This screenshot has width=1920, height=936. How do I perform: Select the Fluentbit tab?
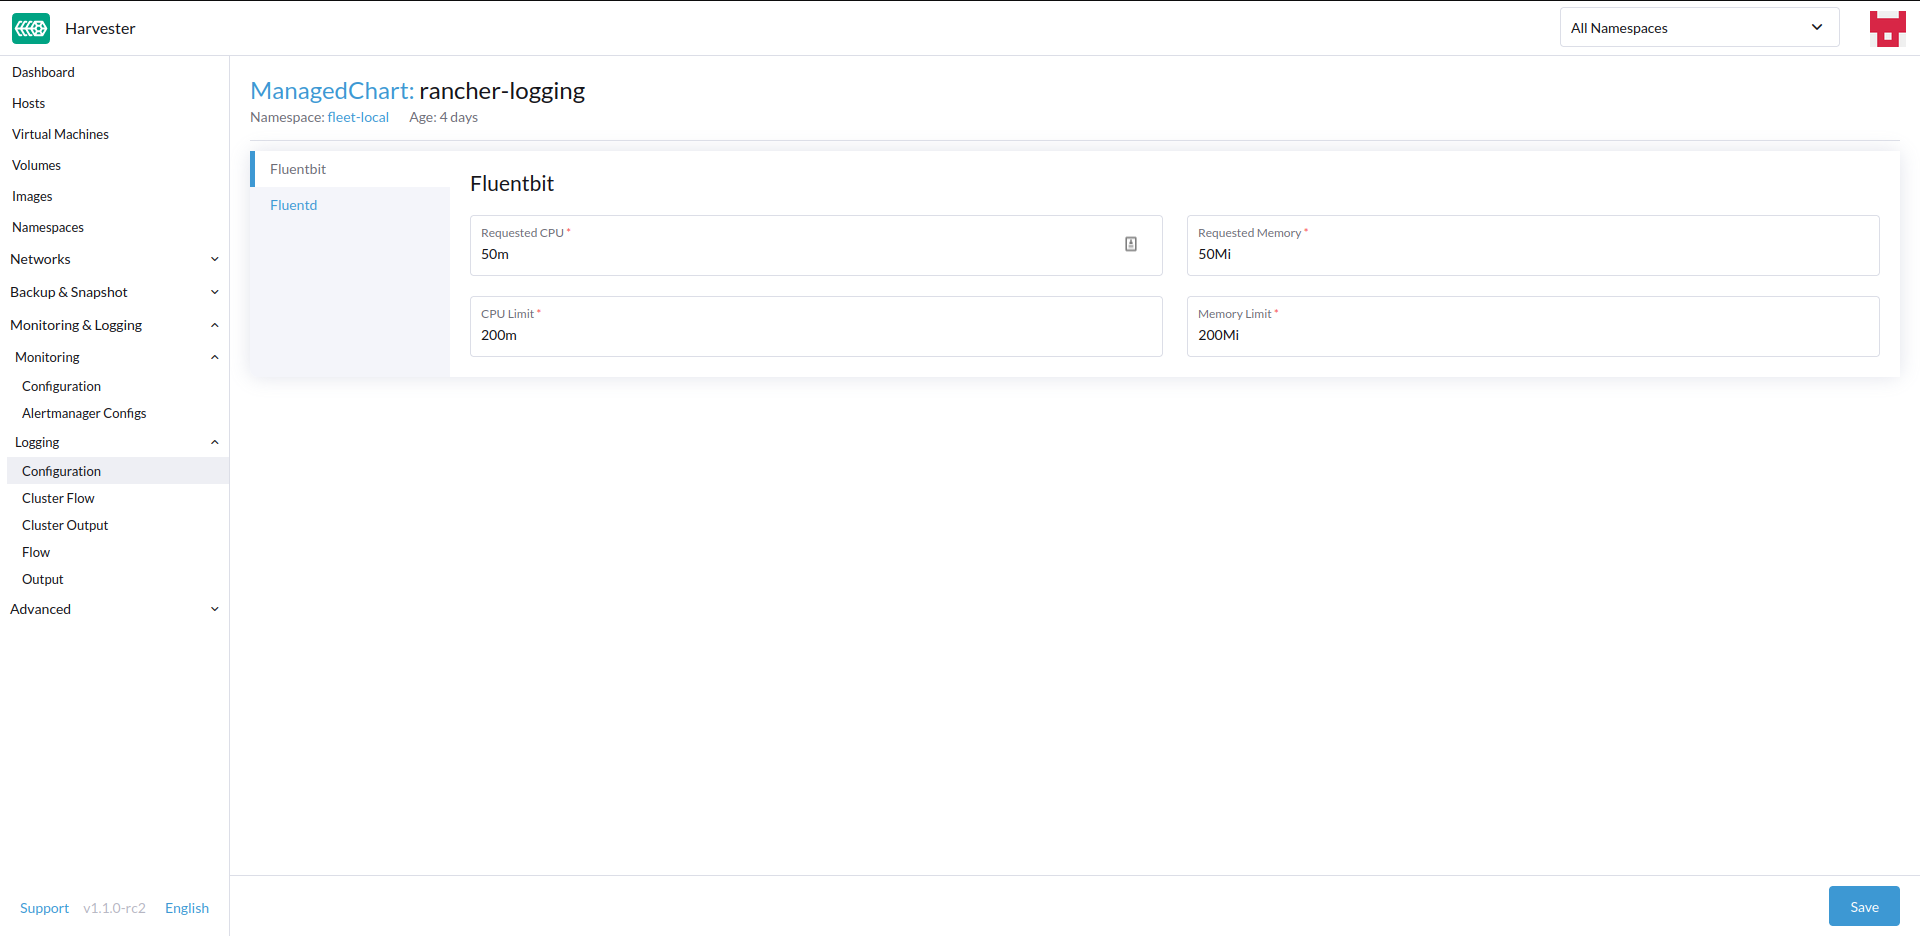(298, 169)
